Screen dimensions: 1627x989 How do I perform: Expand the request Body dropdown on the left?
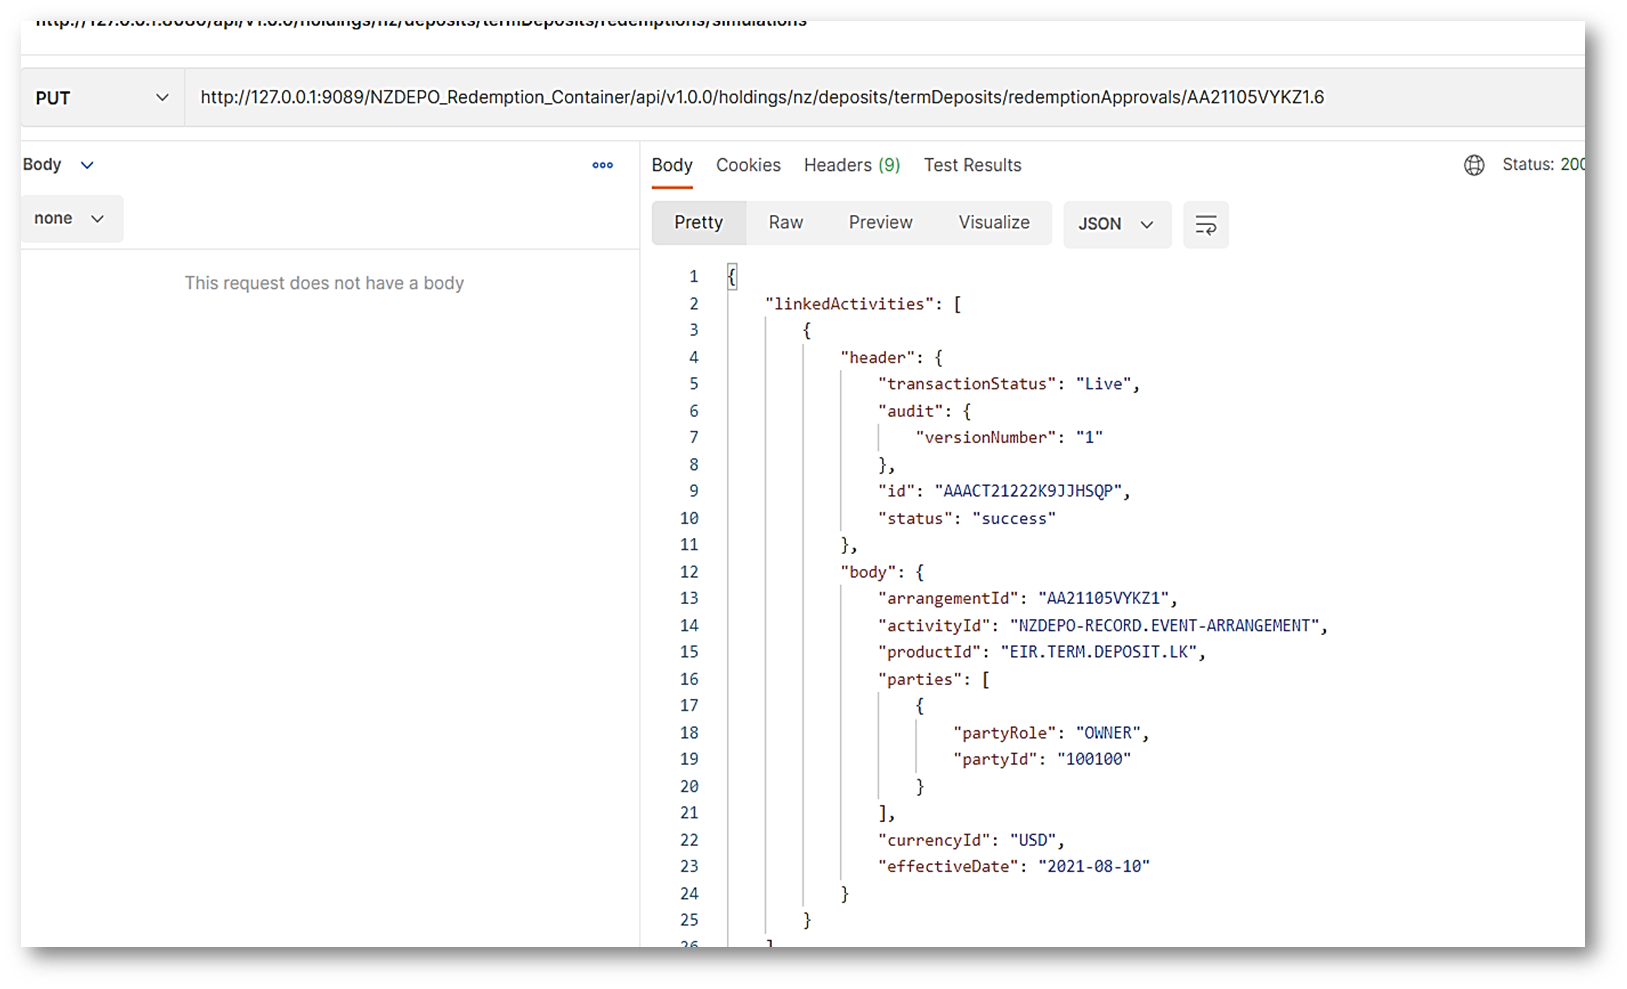coord(58,165)
